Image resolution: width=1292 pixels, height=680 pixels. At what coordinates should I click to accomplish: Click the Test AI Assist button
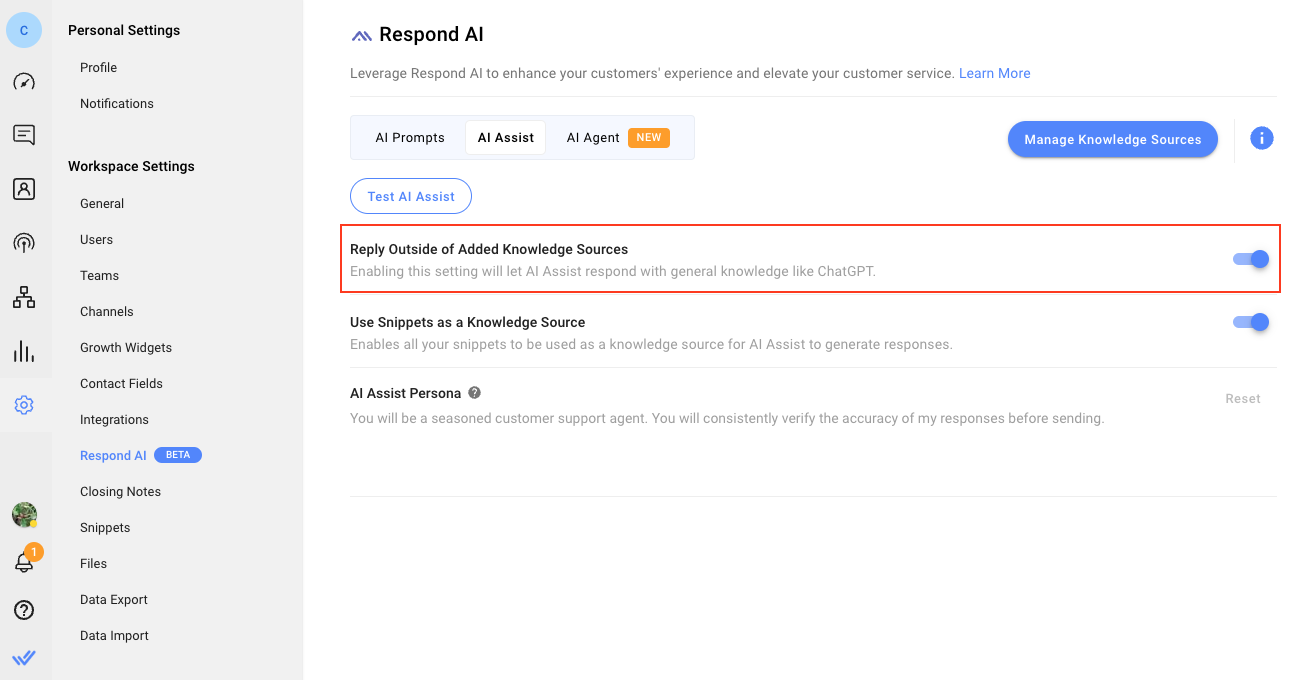[410, 196]
